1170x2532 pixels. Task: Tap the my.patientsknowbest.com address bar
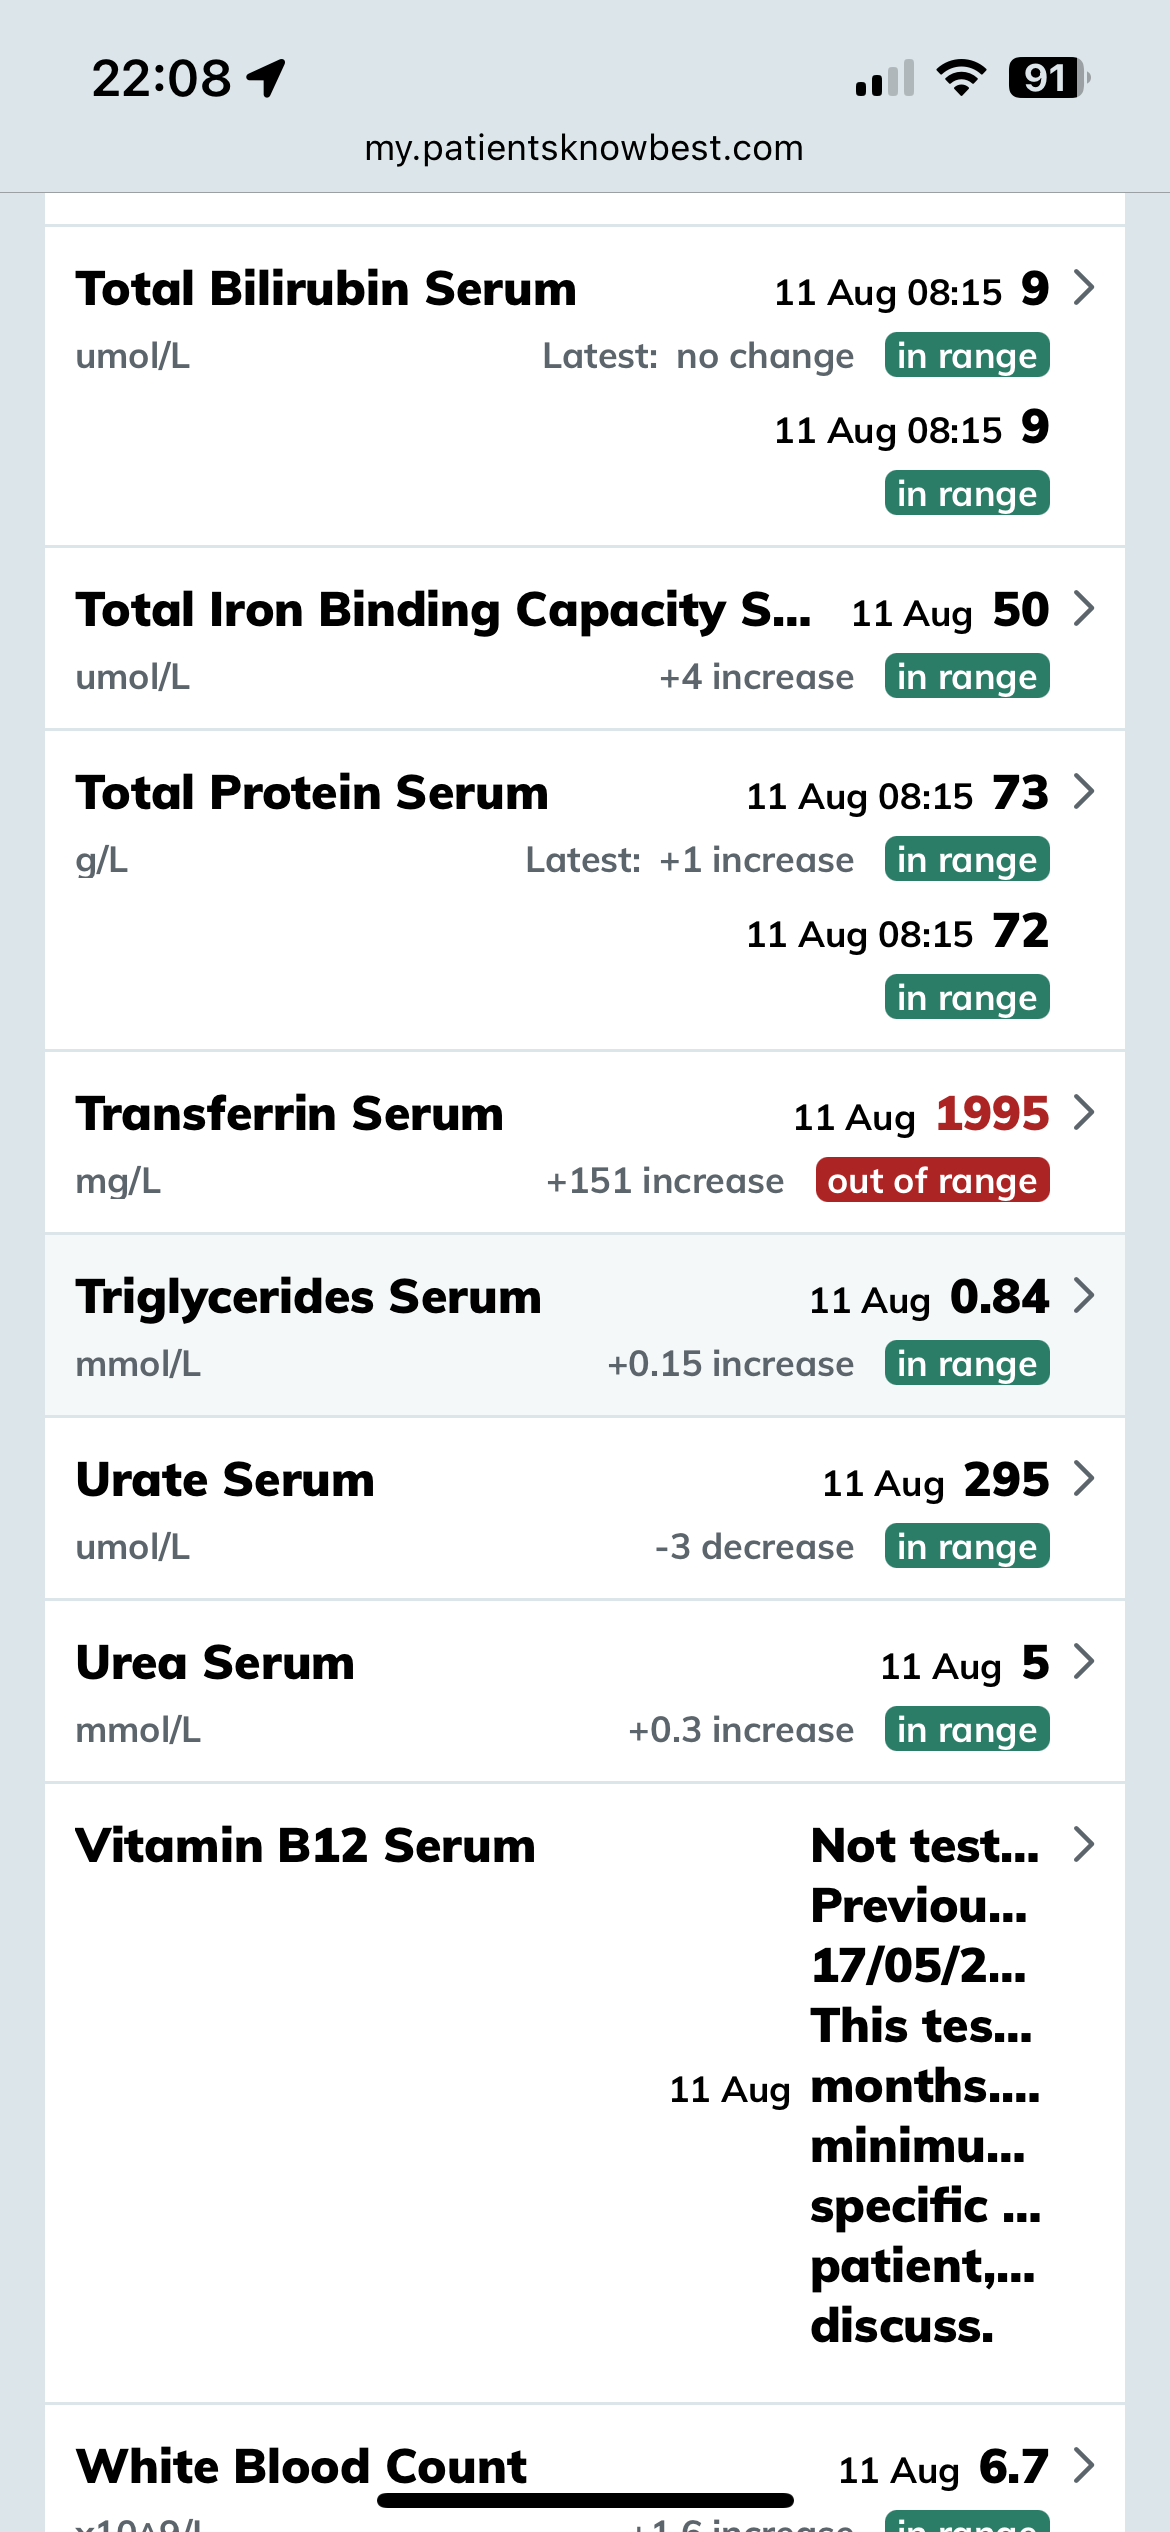point(584,148)
